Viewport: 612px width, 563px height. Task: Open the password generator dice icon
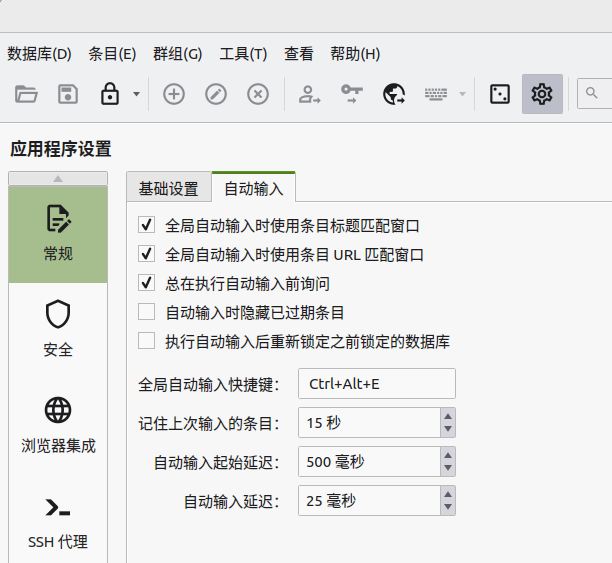click(500, 94)
